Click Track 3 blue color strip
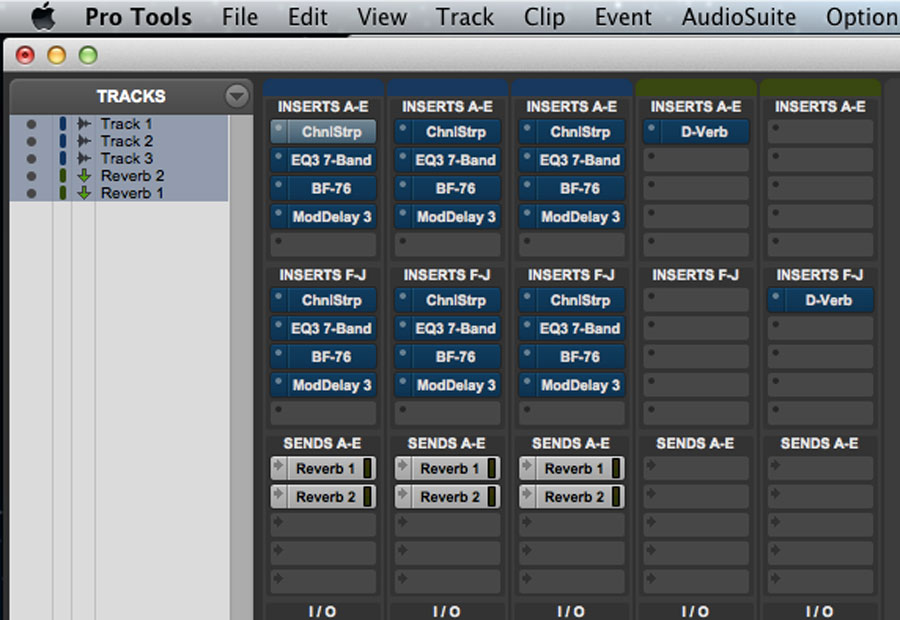This screenshot has width=900, height=620. pos(63,158)
